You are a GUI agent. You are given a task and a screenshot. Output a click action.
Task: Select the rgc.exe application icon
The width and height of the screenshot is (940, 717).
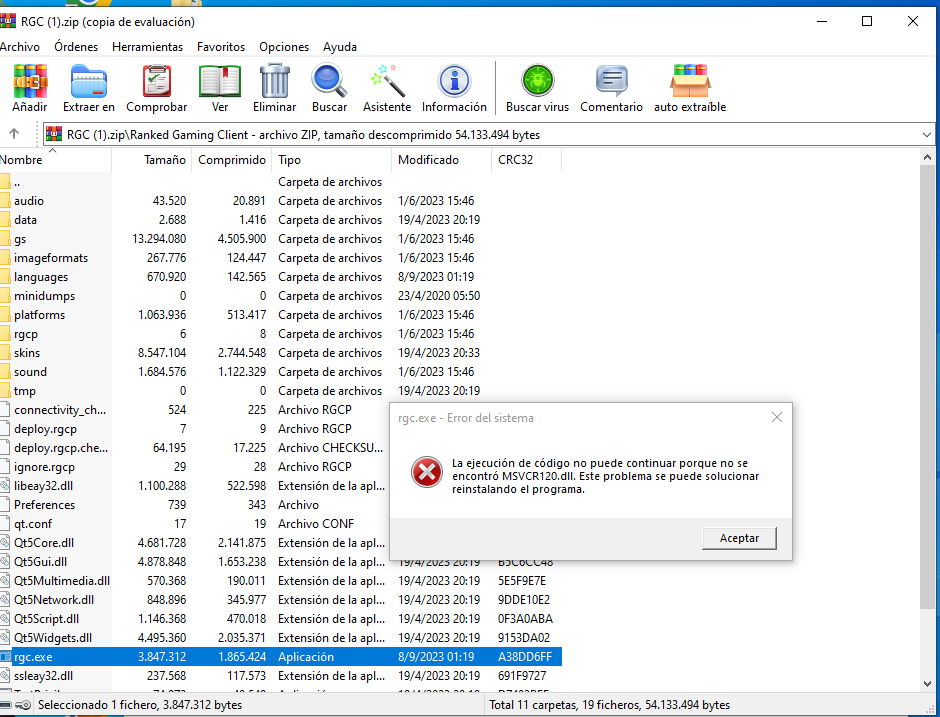(x=5, y=656)
